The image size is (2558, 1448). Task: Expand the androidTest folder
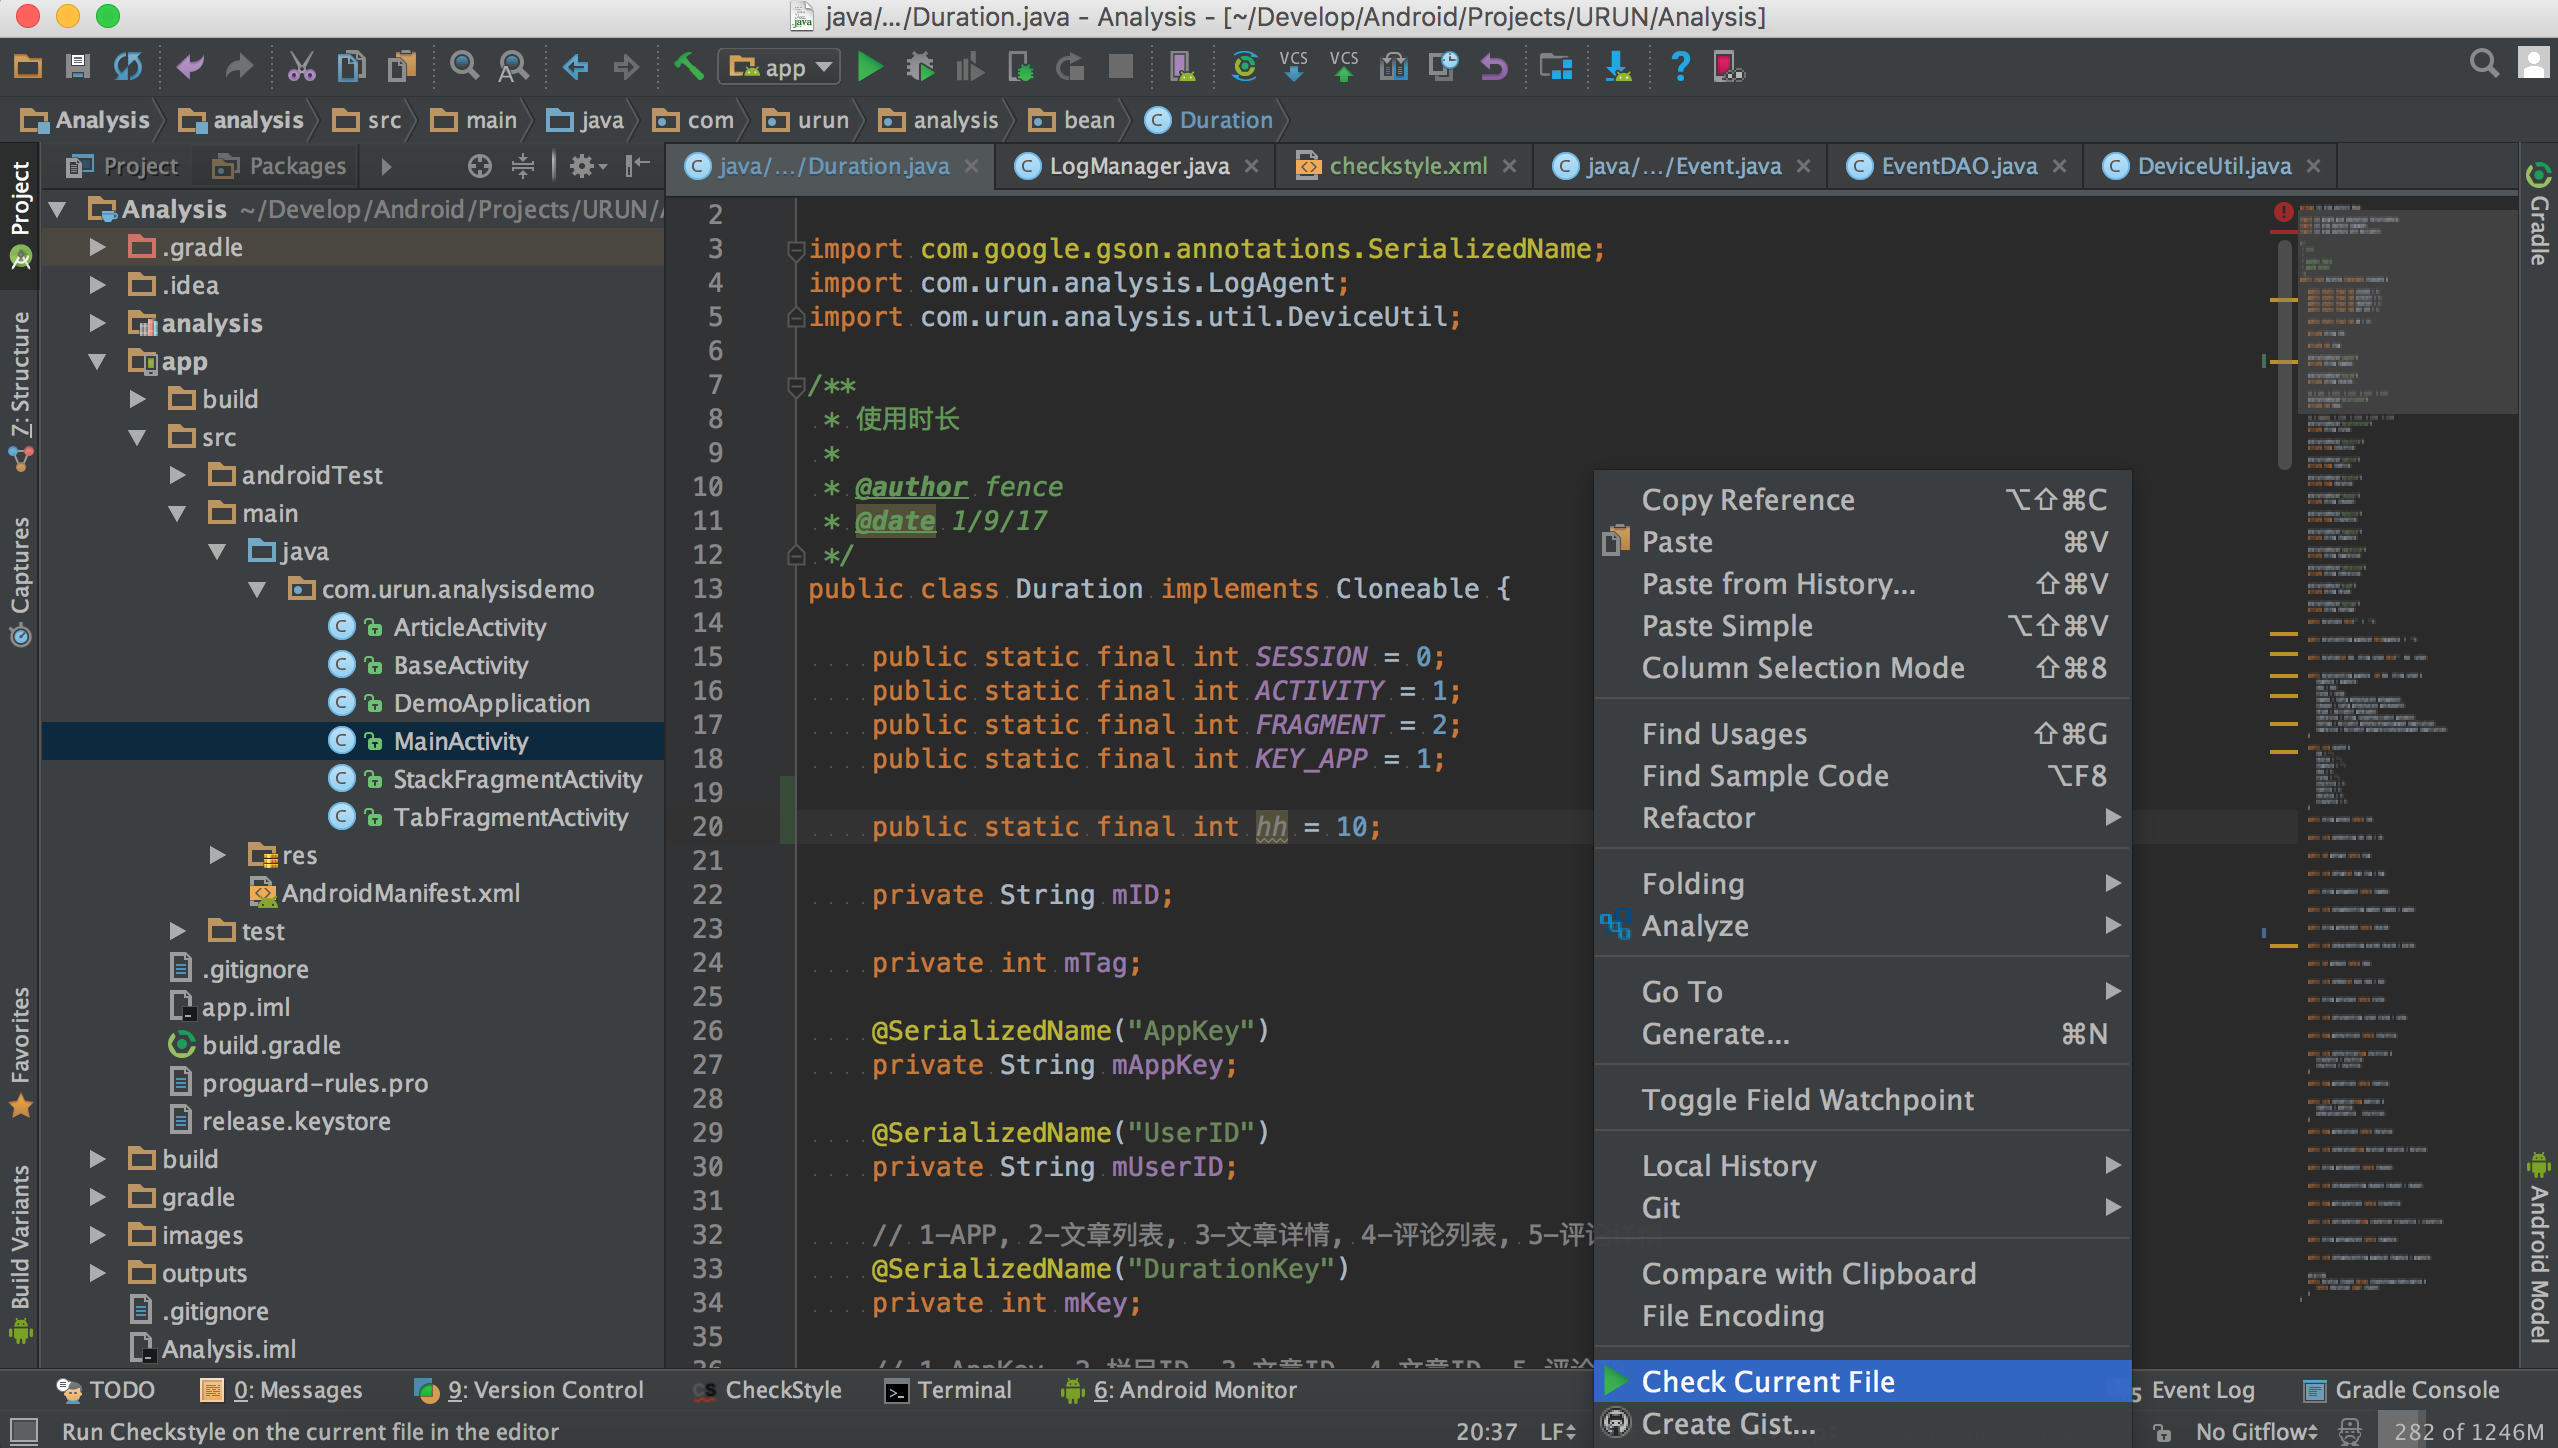click(177, 475)
